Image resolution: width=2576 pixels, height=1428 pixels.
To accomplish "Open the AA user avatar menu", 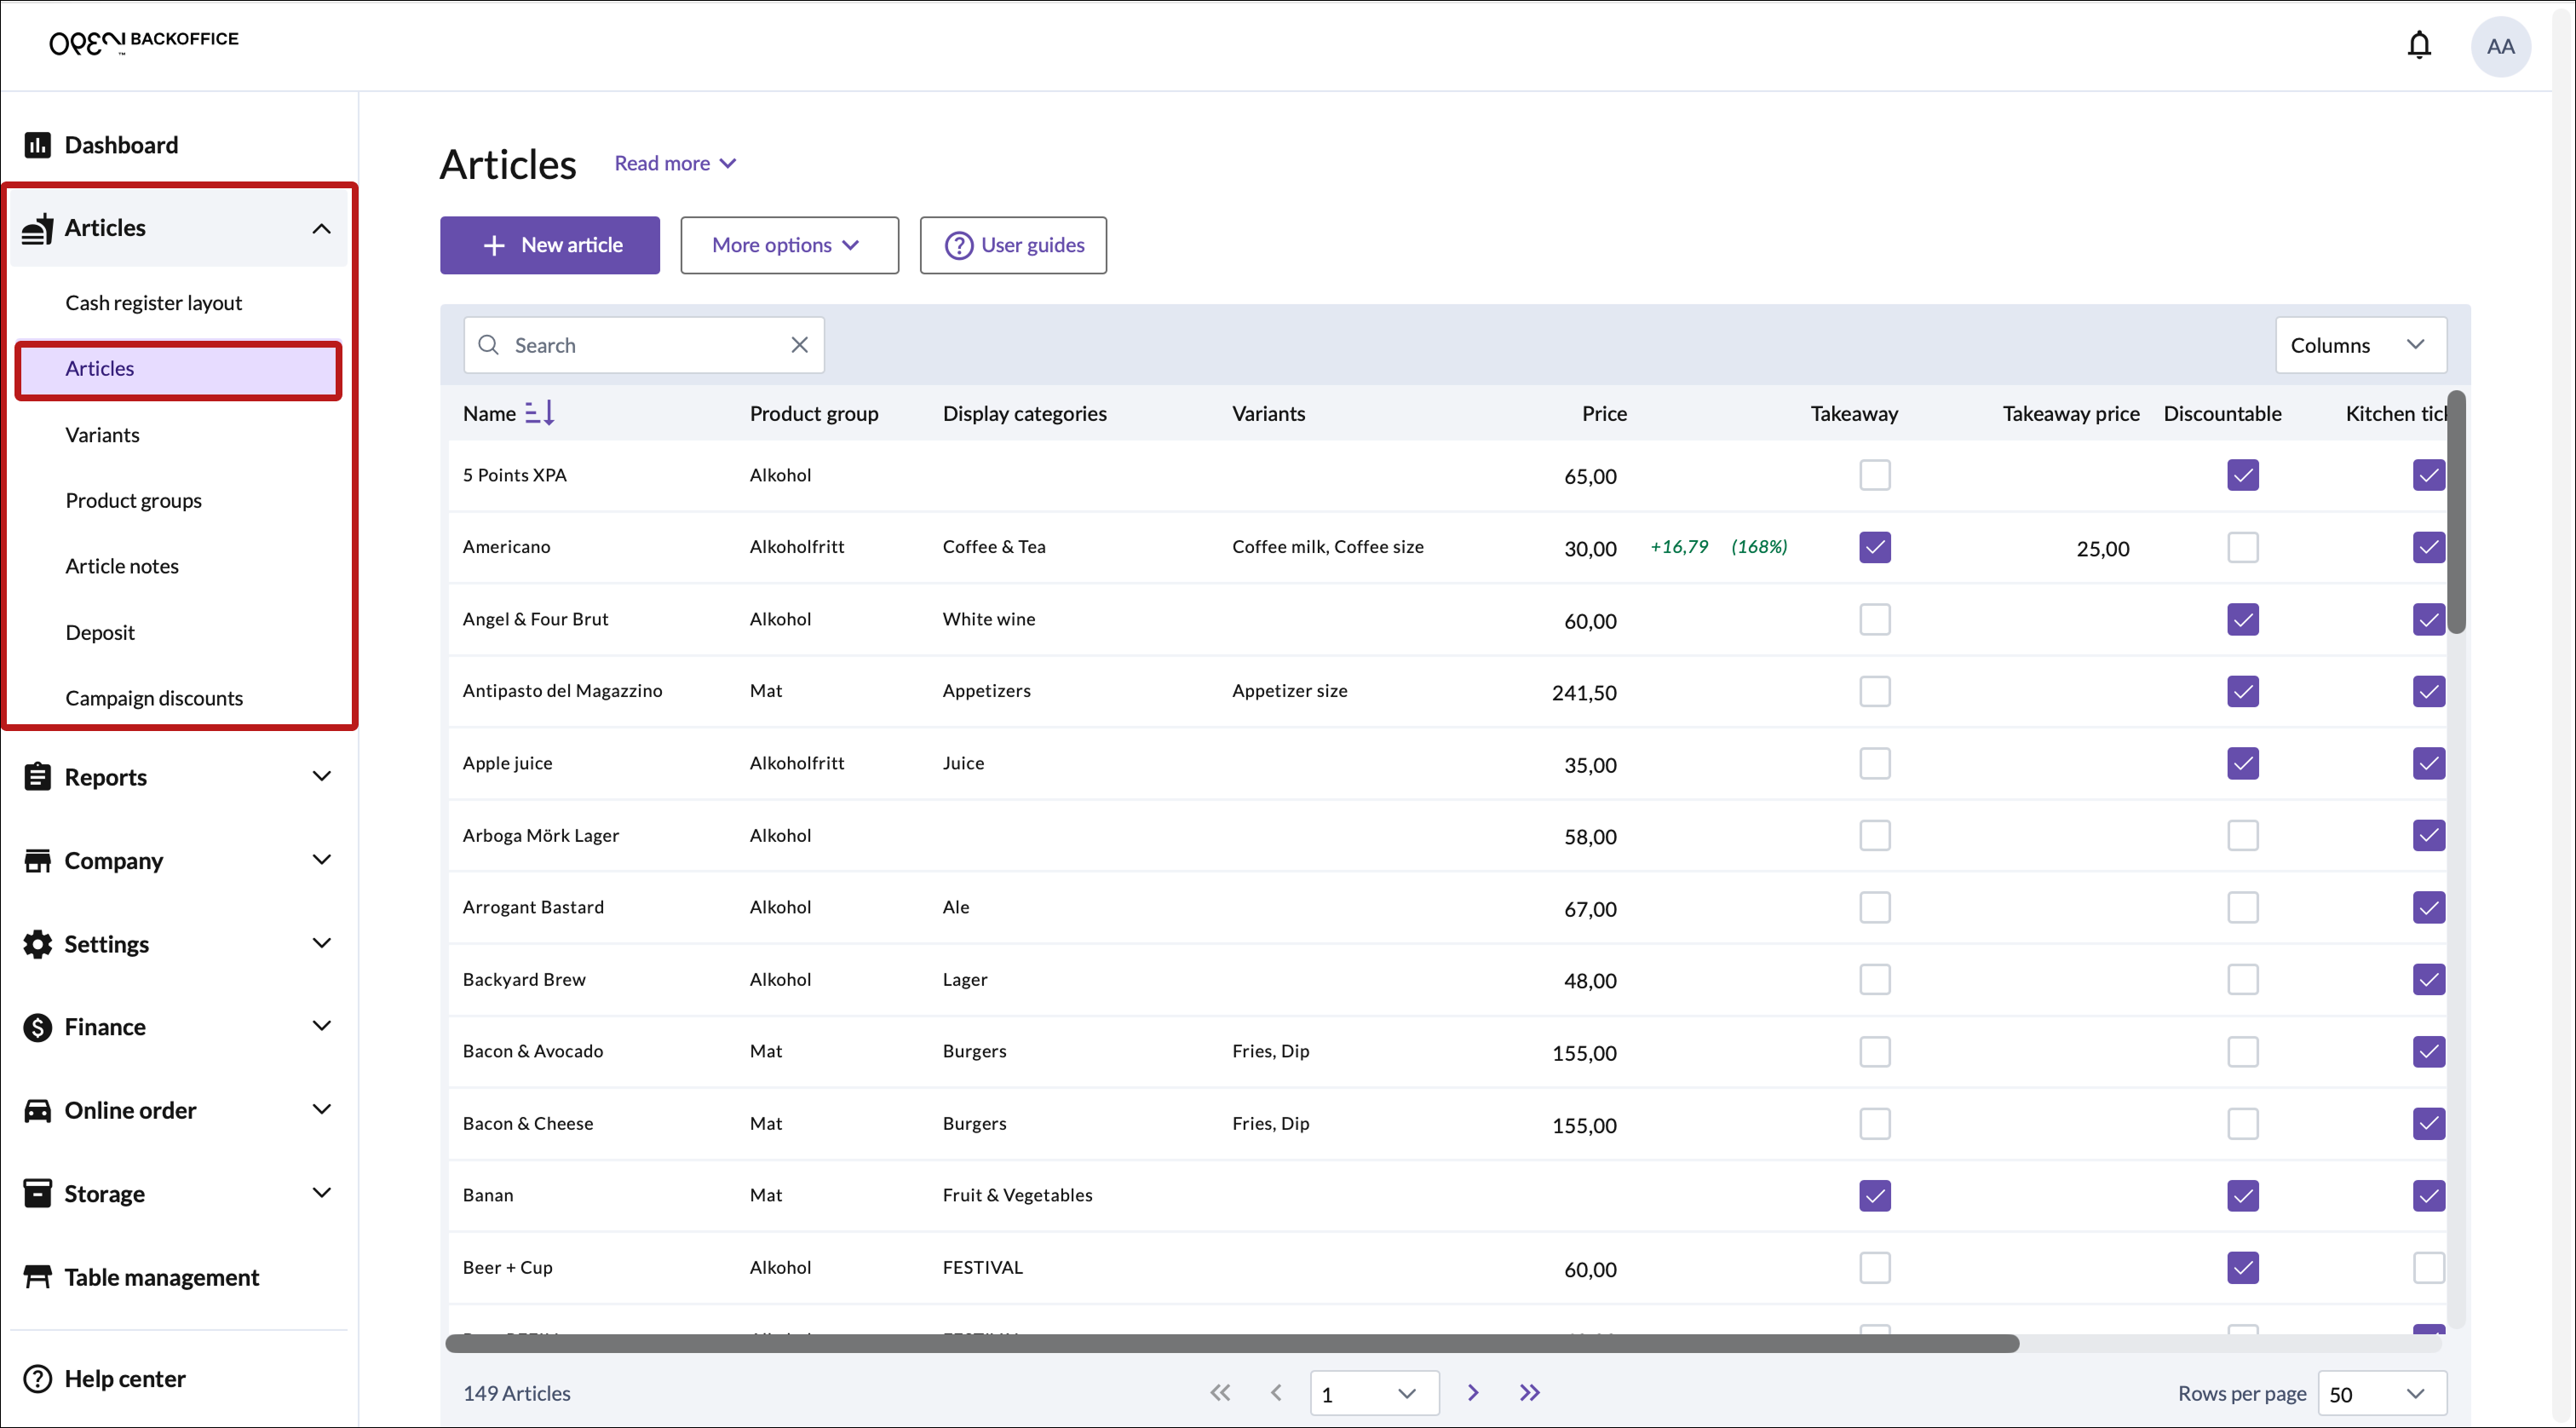I will point(2499,46).
